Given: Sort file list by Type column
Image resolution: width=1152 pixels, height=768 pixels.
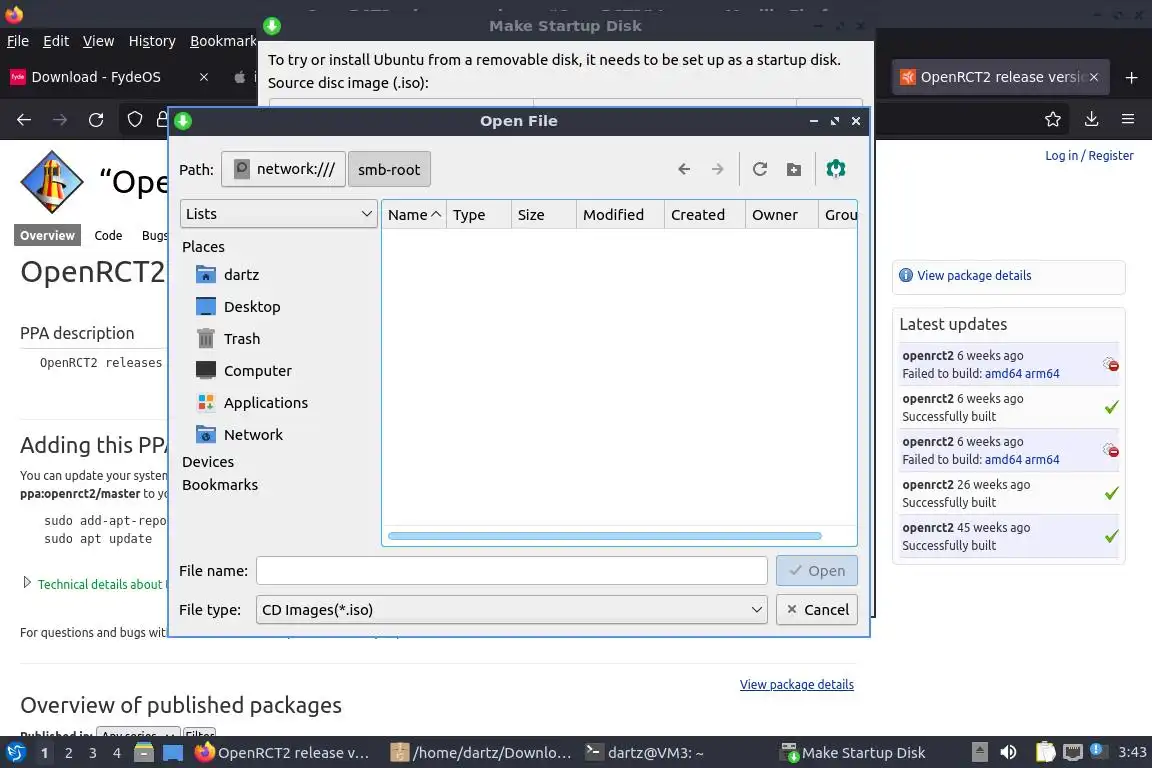Looking at the screenshot, I should point(478,215).
